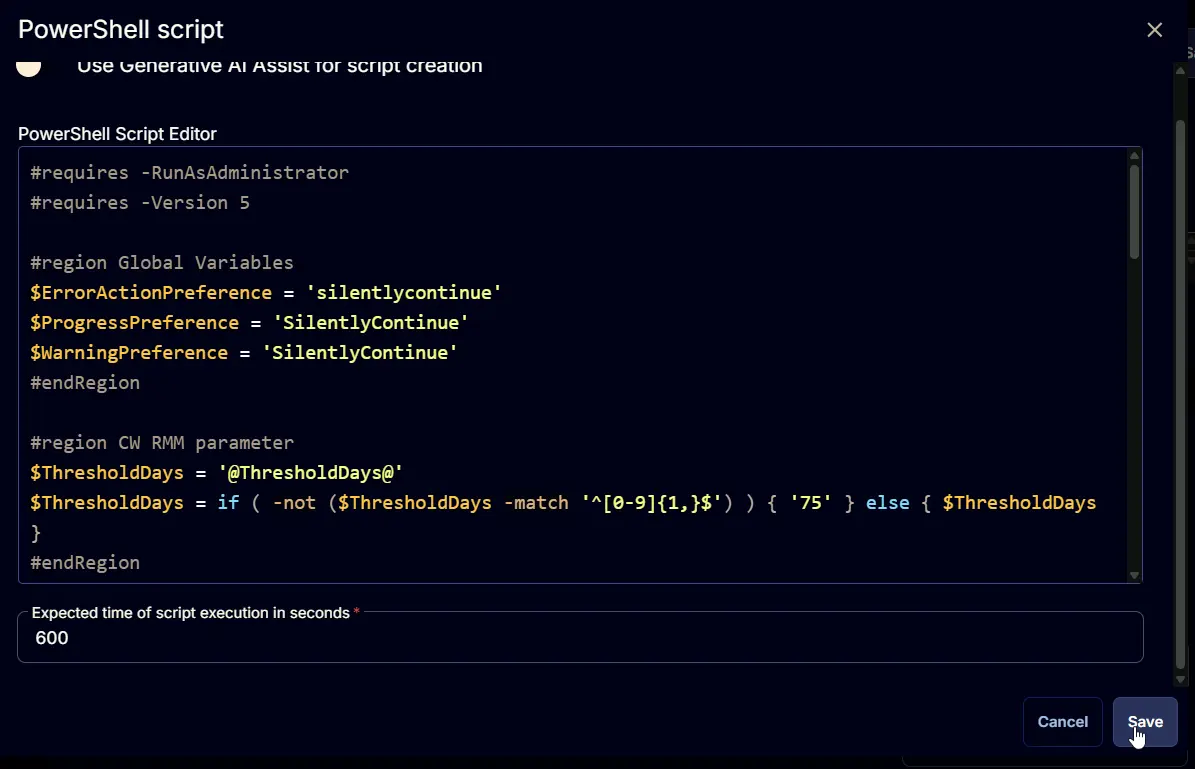Click the dialog's scroll-down arrow
Viewport: 1195px width, 769px height.
1181,679
